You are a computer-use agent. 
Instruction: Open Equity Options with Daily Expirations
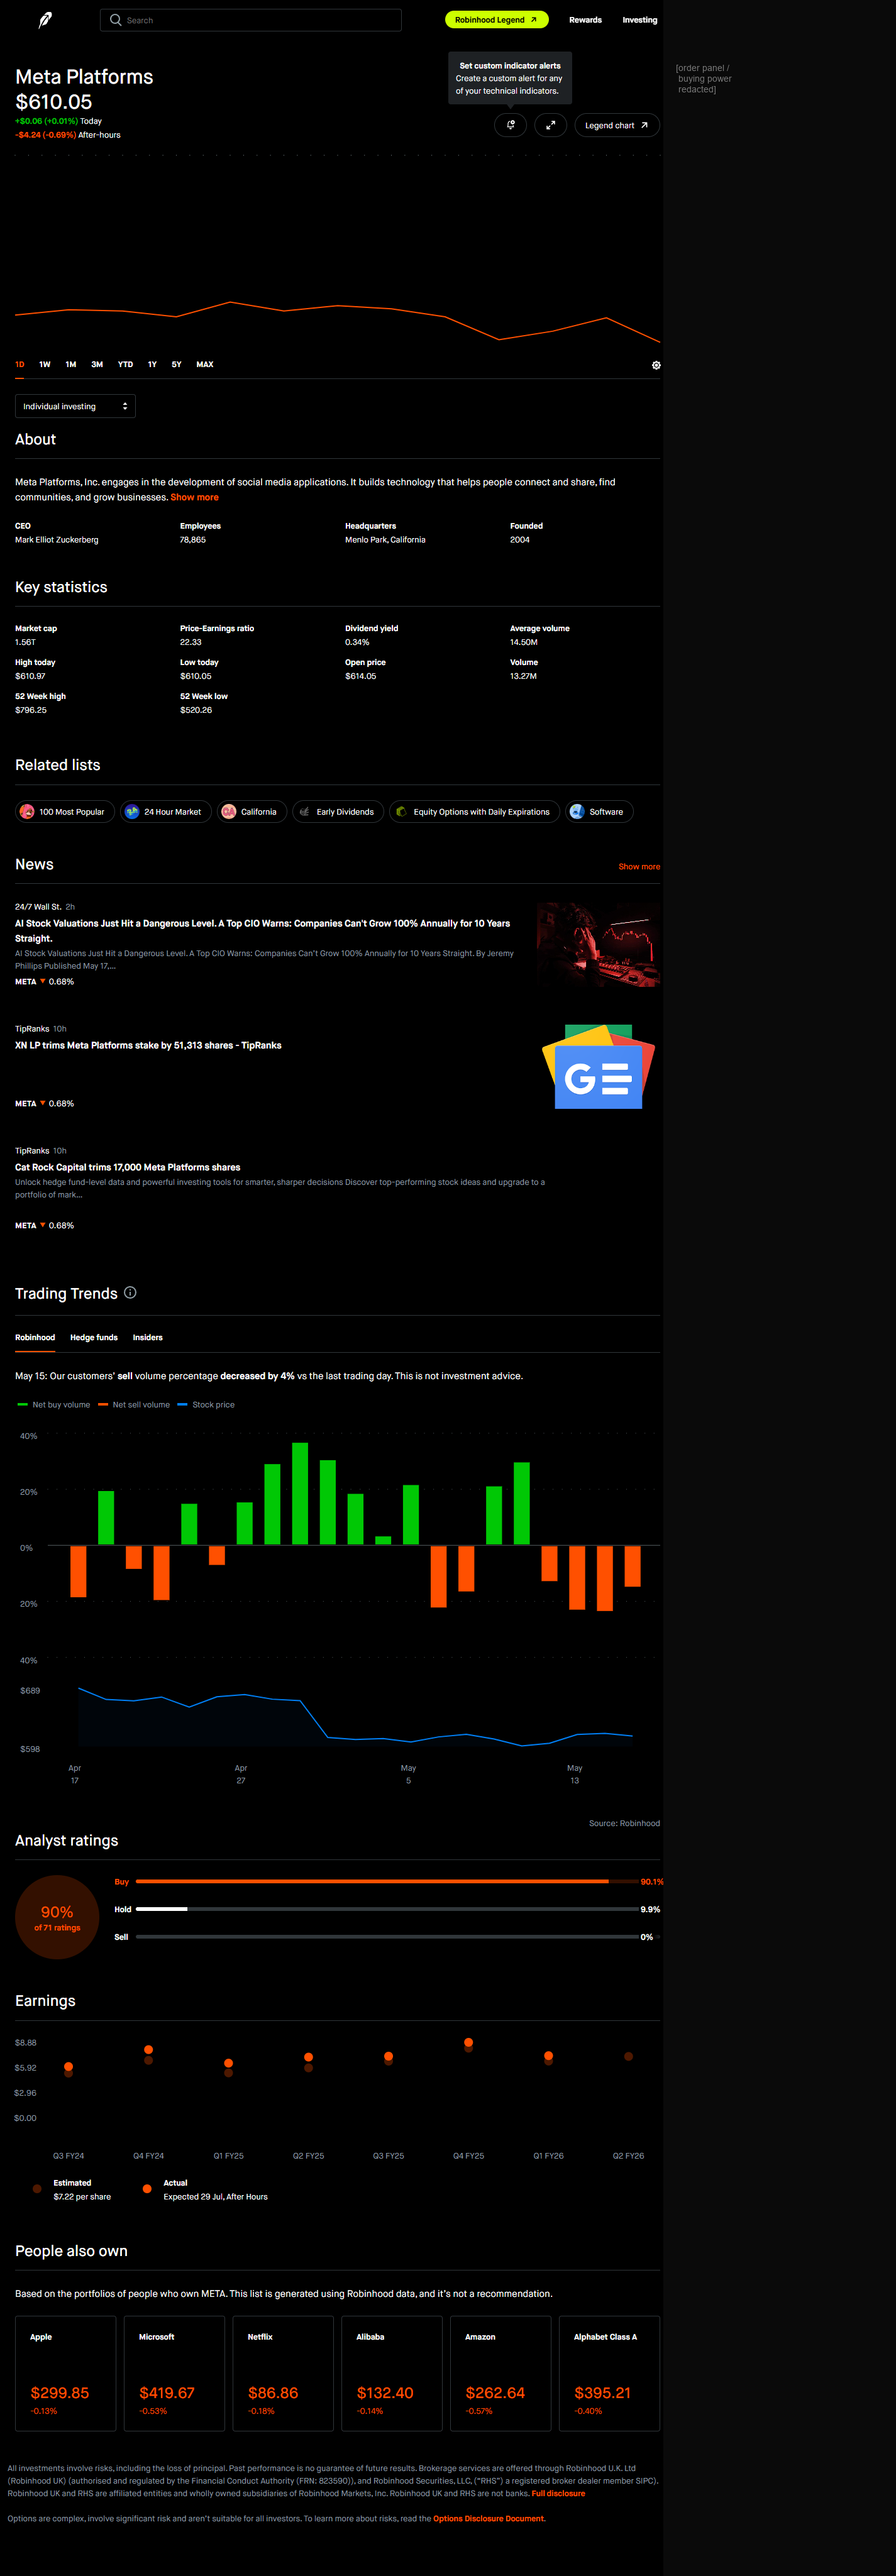475,812
